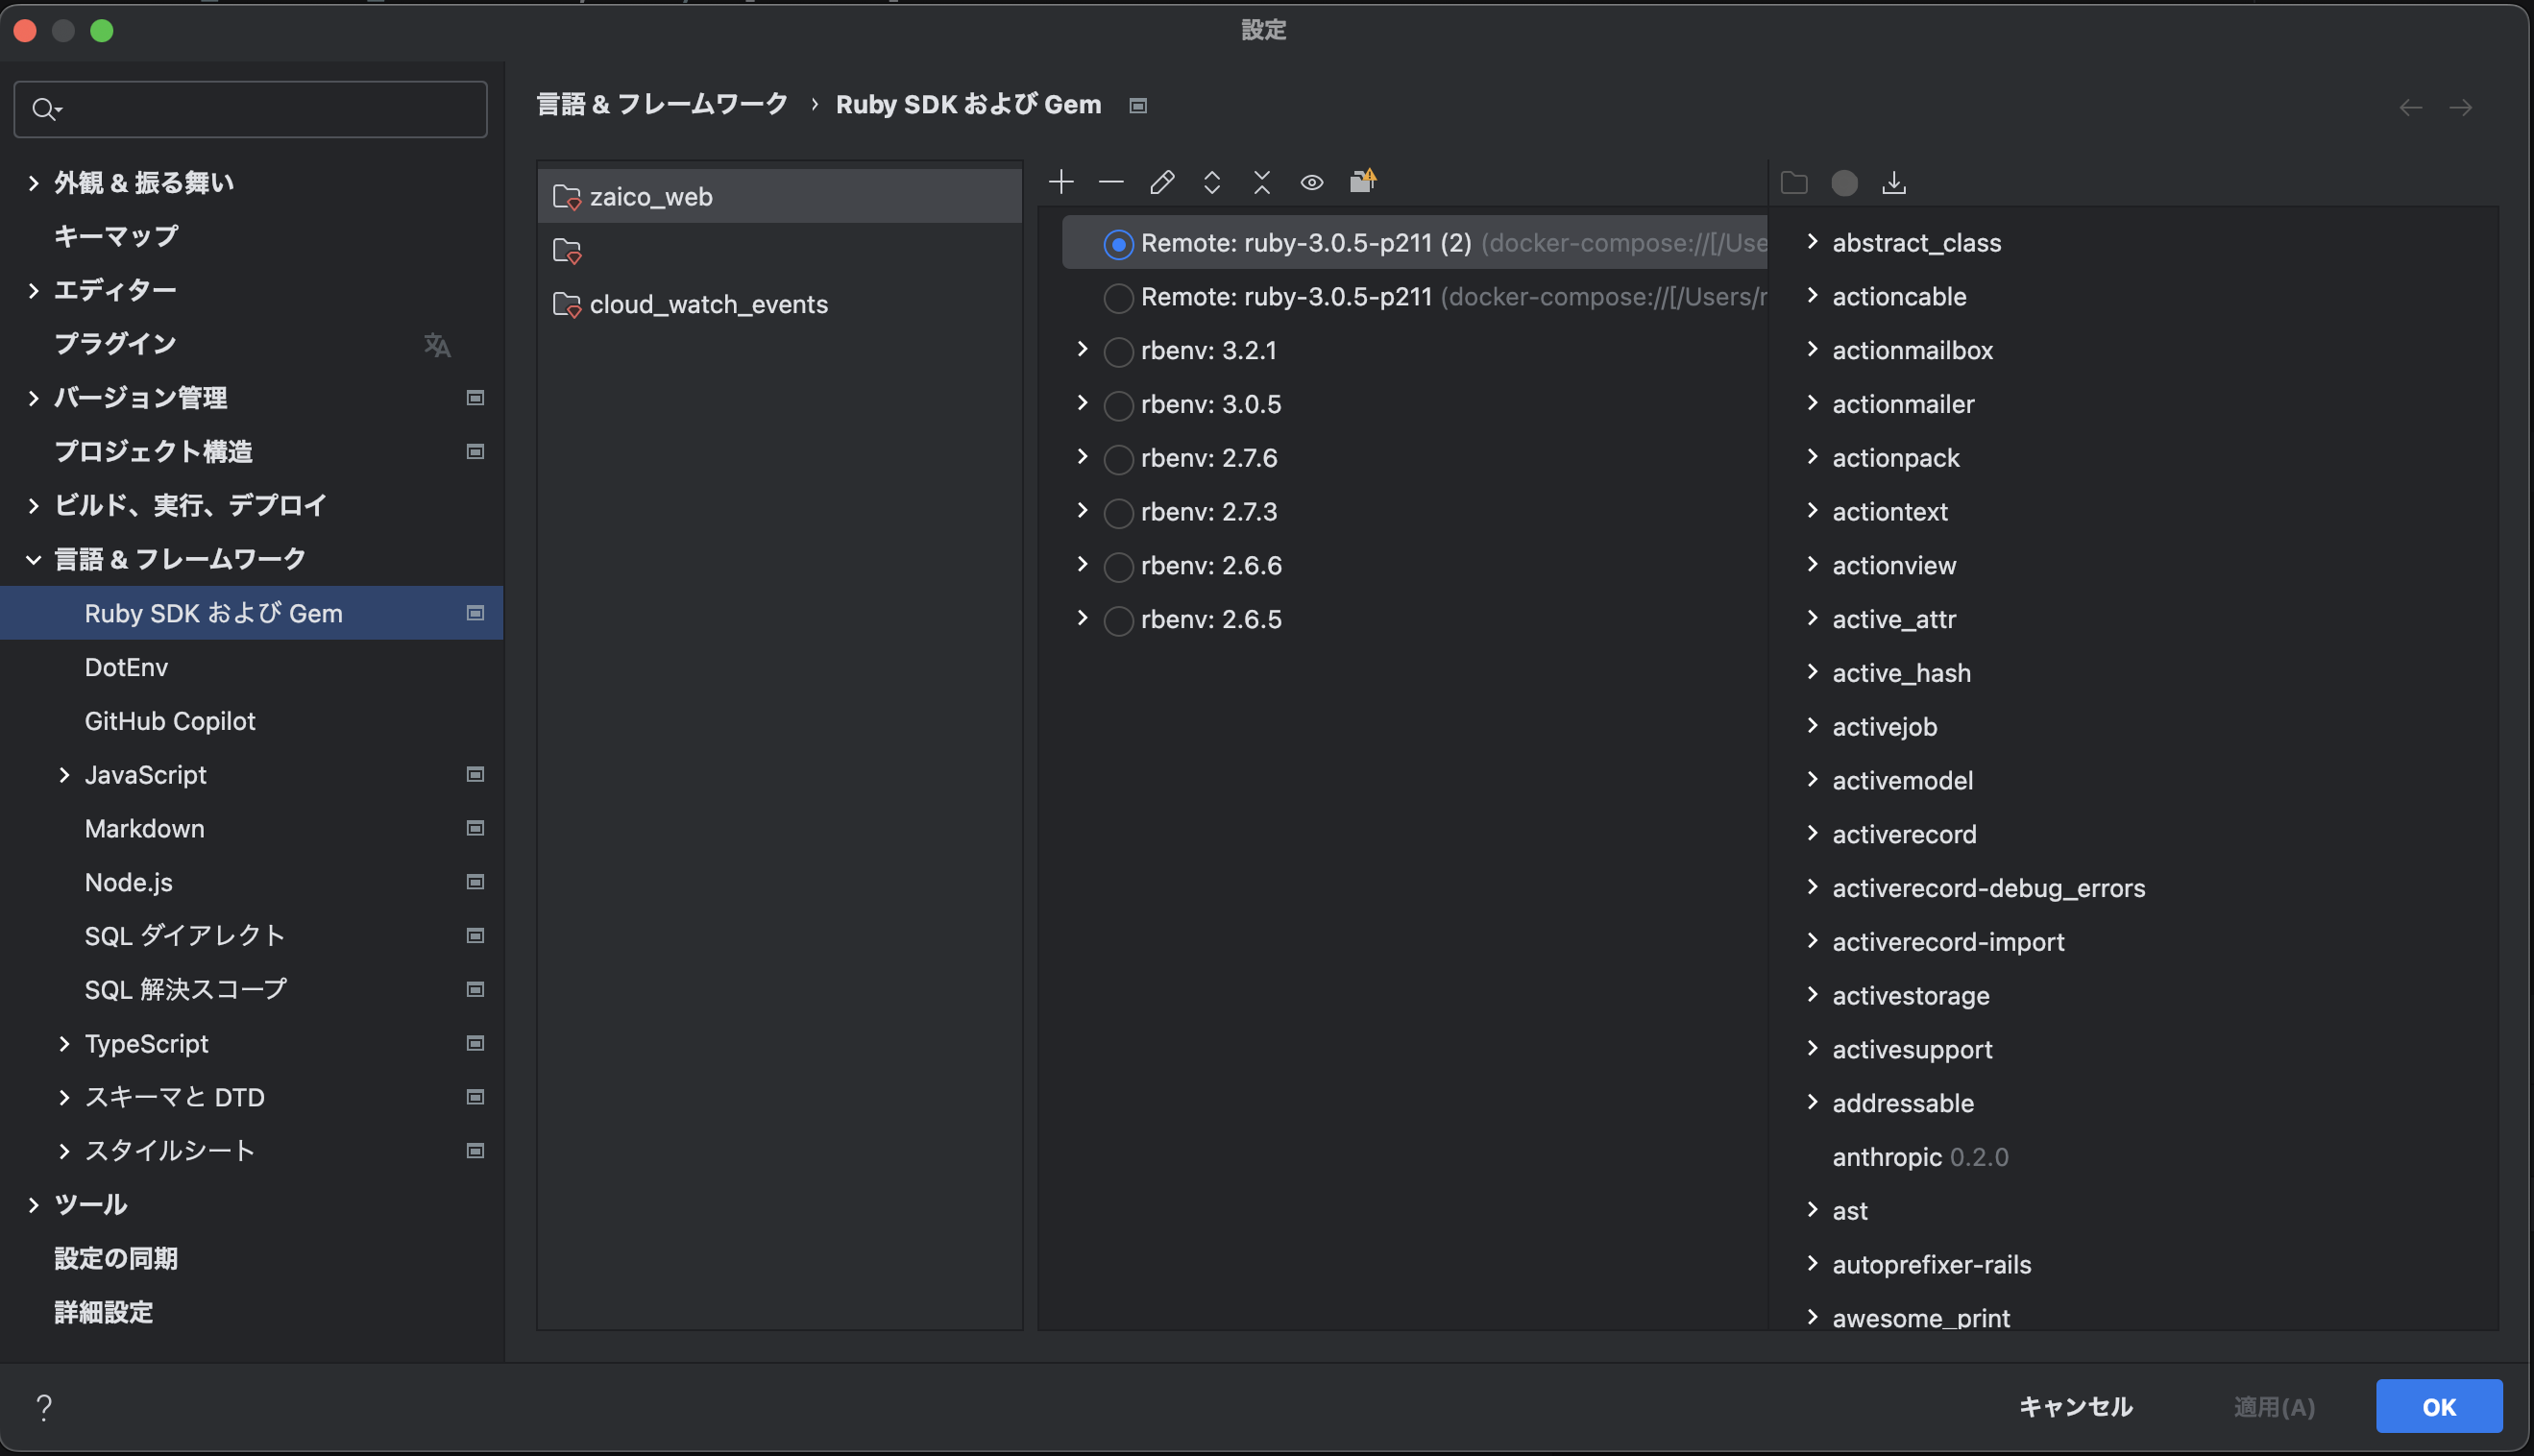Select rbenv: 2.6.5 radio button

tap(1118, 621)
